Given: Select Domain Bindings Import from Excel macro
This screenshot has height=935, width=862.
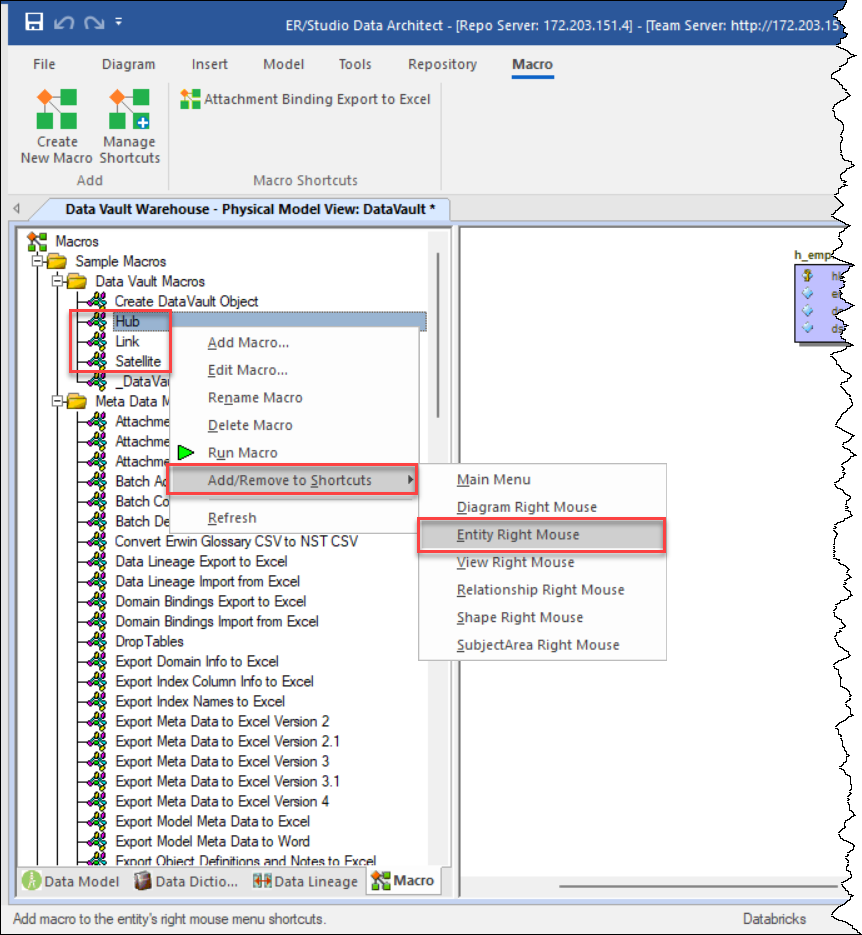Looking at the screenshot, I should (x=217, y=621).
